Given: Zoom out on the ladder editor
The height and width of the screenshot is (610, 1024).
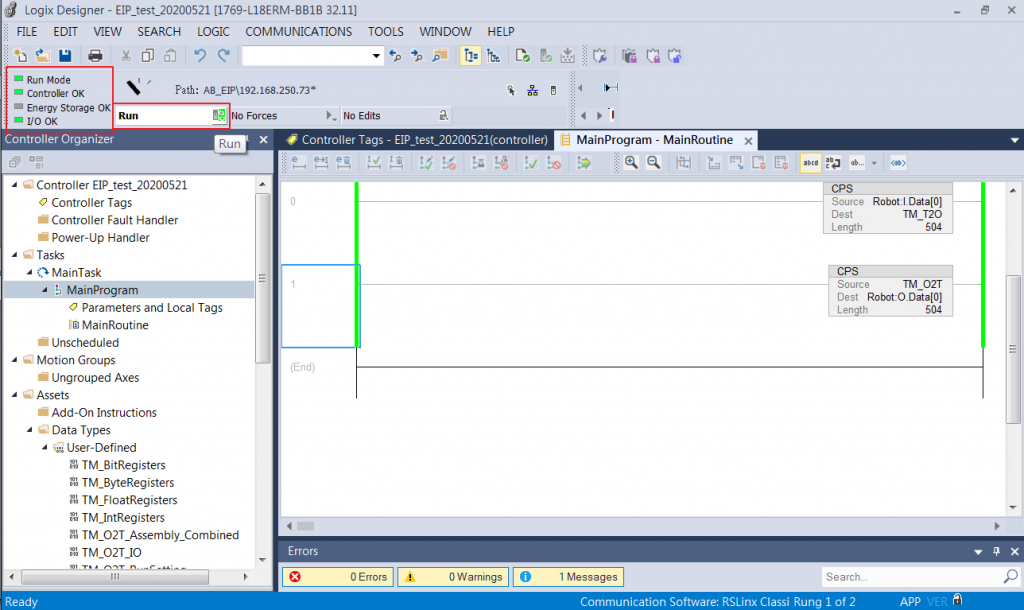Looking at the screenshot, I should pos(653,163).
